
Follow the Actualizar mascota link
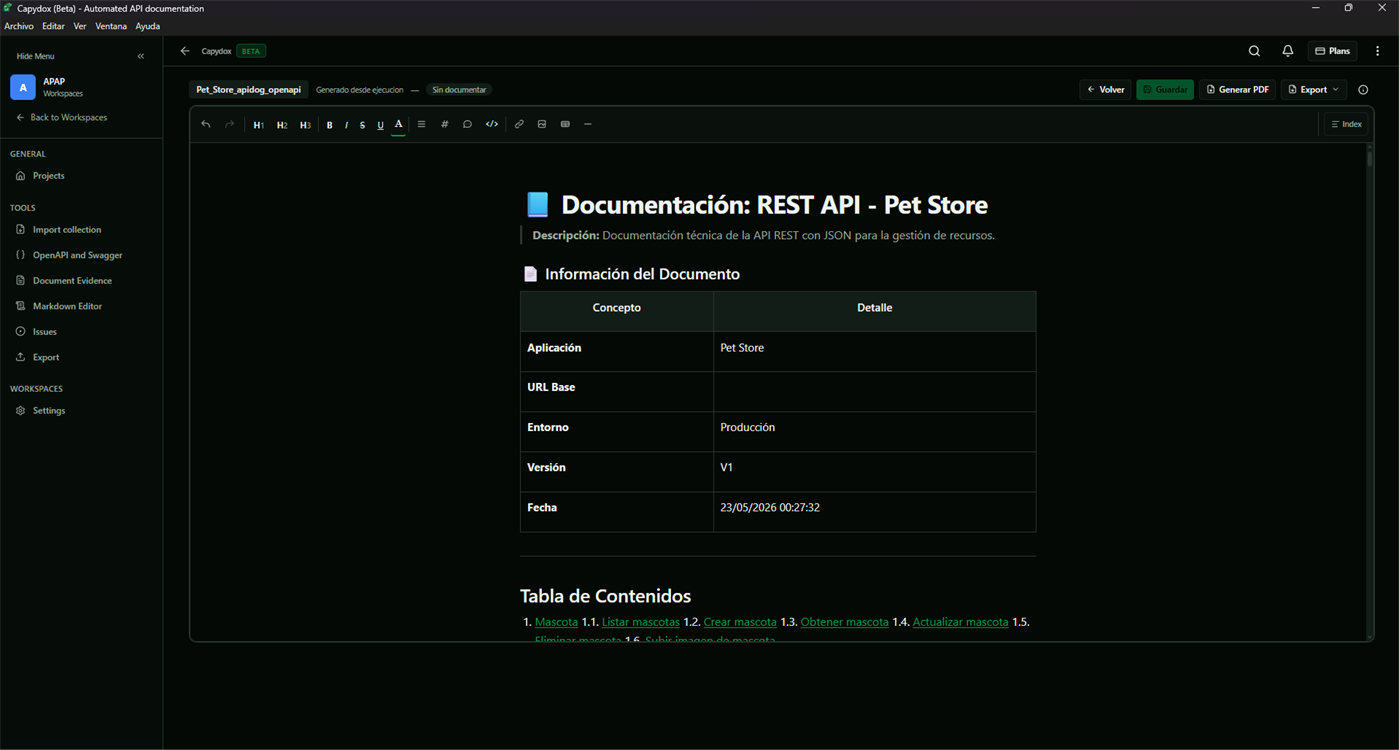[960, 622]
